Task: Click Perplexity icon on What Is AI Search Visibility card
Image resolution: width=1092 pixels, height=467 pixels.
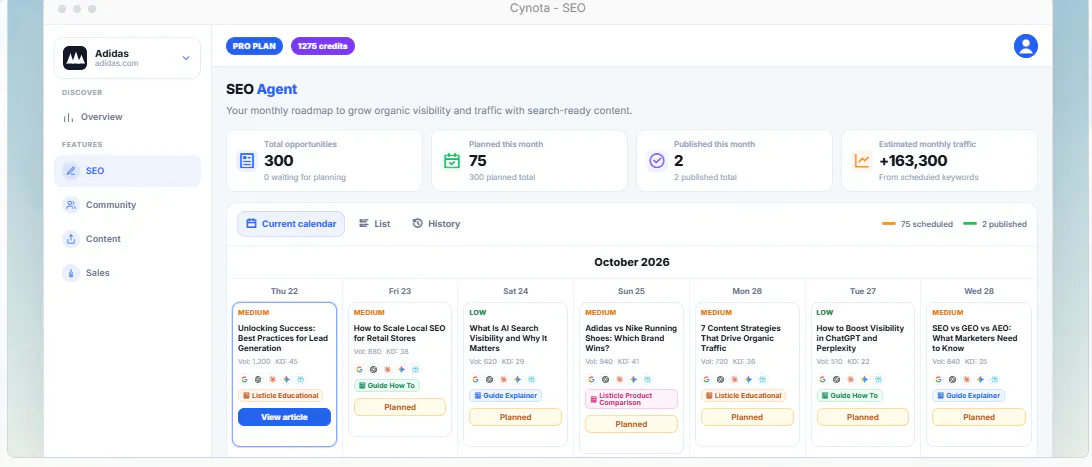Action: [531, 379]
